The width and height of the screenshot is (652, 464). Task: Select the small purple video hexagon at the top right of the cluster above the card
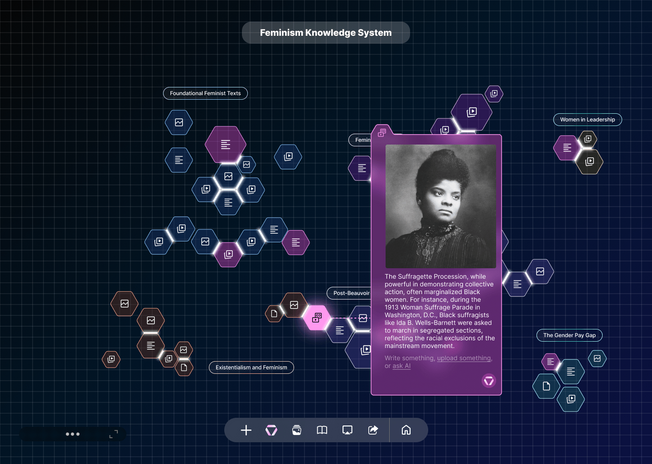(494, 94)
